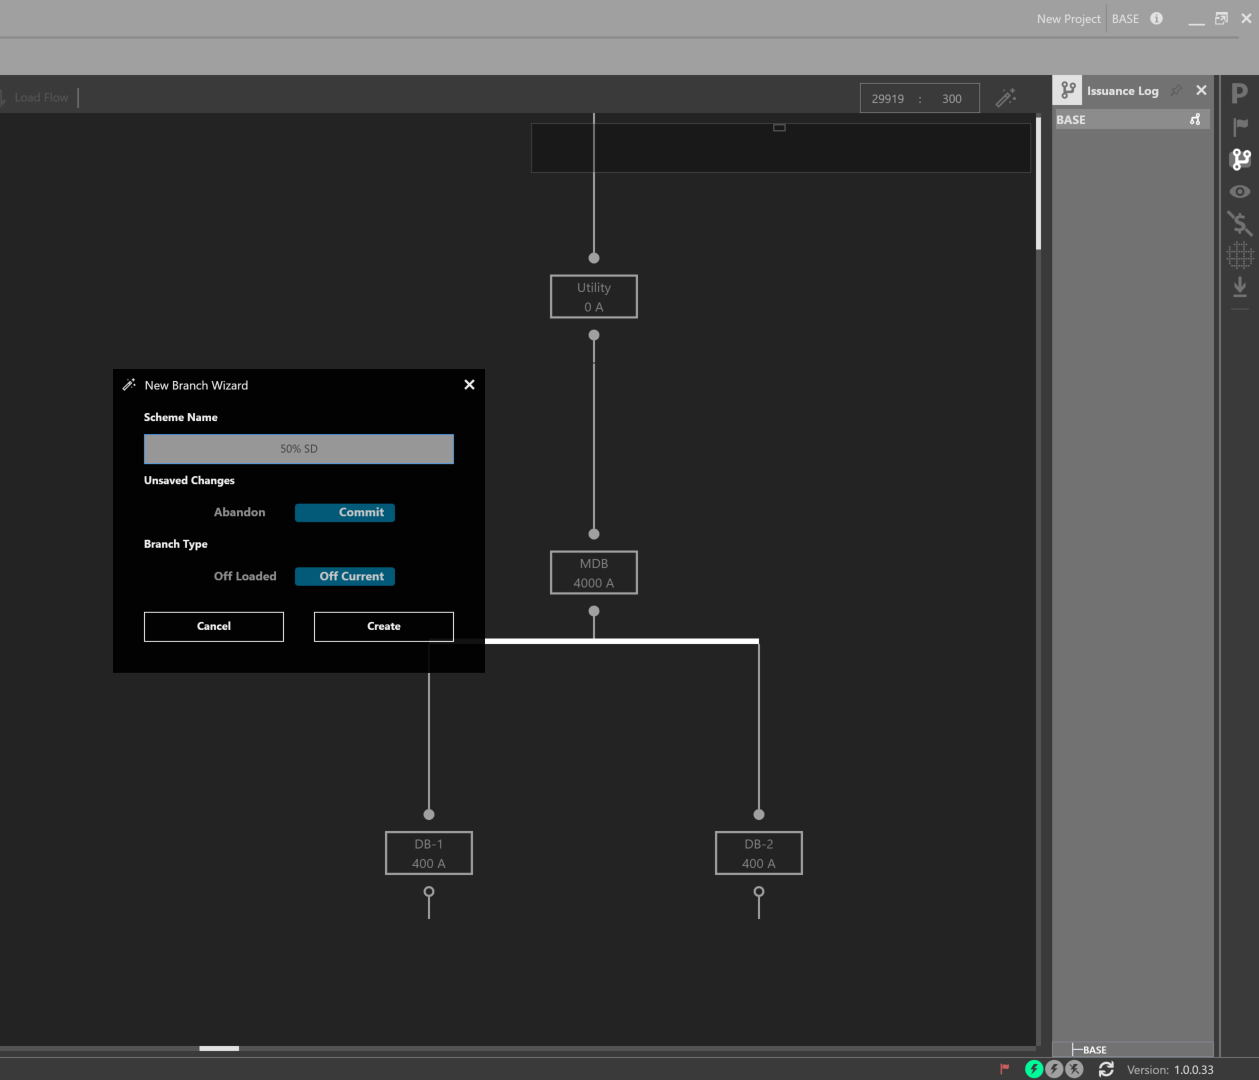
Task: Click the flag icon in right sidebar
Action: pos(1240,127)
